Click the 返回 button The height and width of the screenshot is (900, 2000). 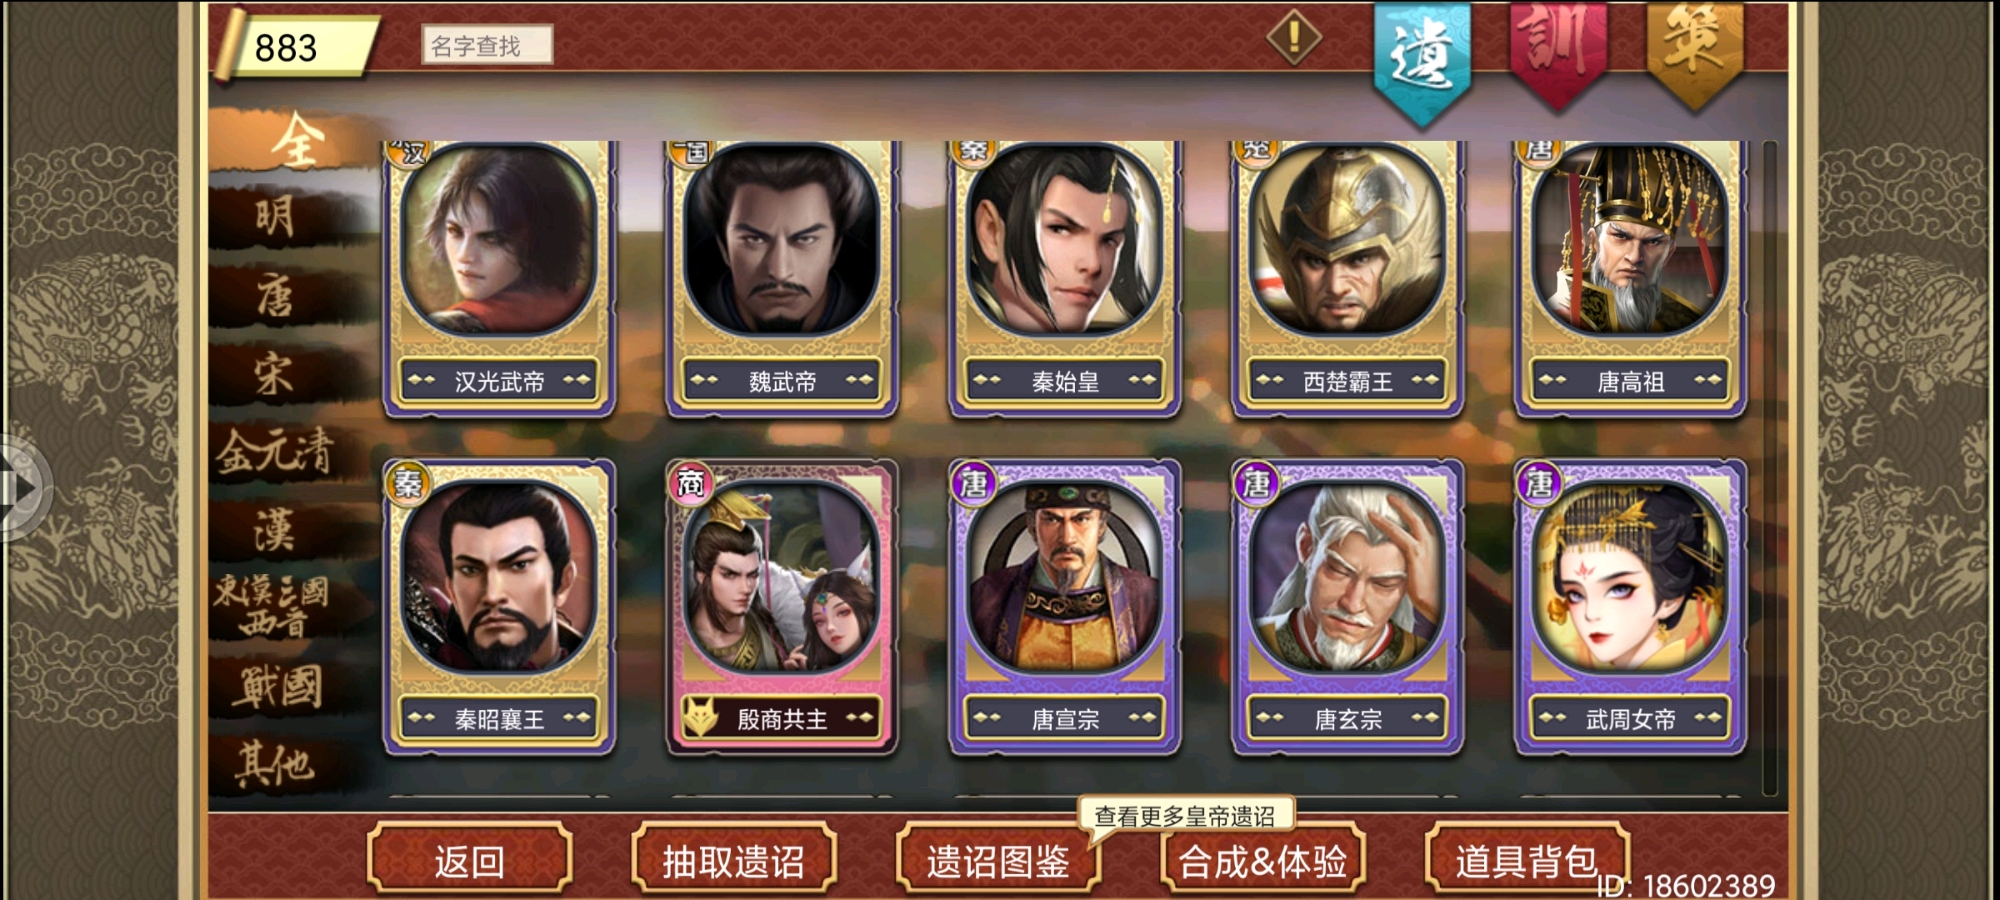(x=469, y=859)
